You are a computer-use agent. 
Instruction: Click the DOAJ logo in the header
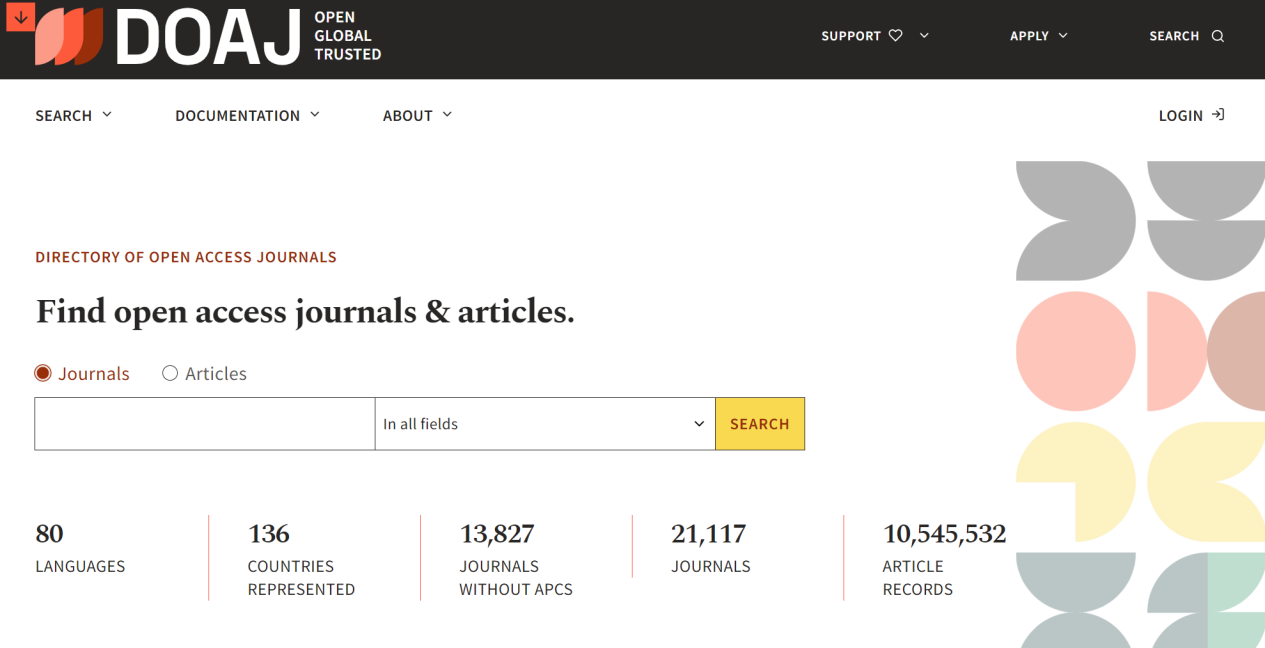(208, 37)
